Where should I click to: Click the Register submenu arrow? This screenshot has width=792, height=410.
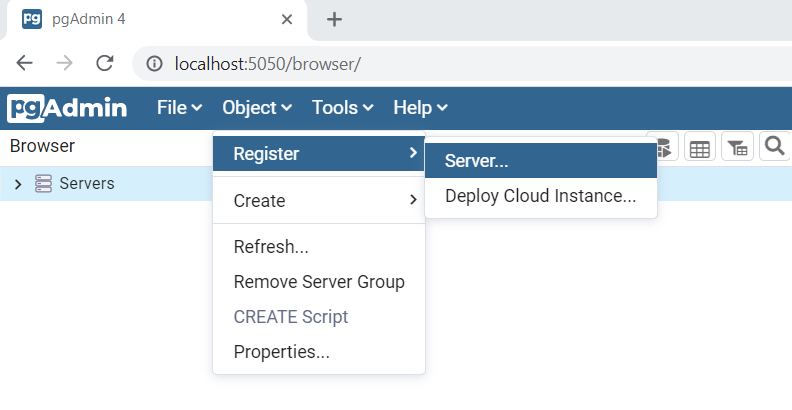413,152
